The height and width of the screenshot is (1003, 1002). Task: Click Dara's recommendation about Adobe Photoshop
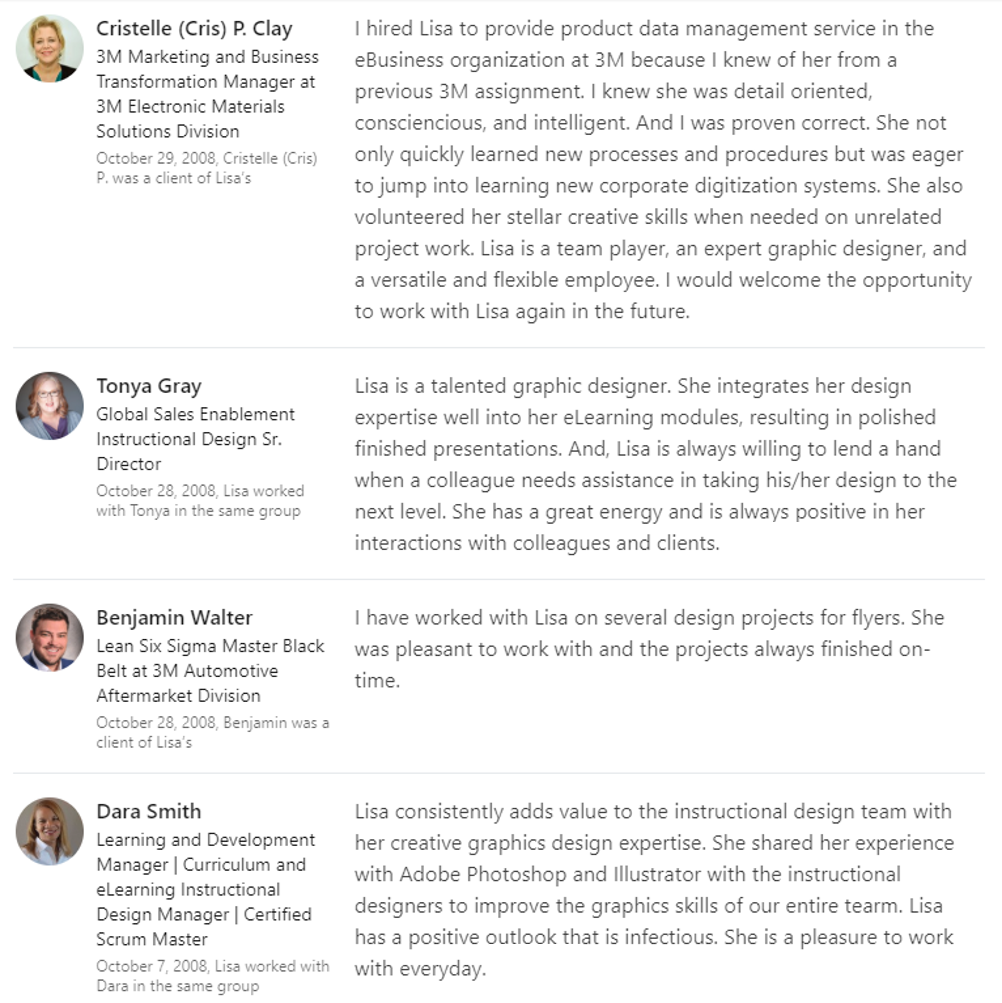(x=655, y=890)
